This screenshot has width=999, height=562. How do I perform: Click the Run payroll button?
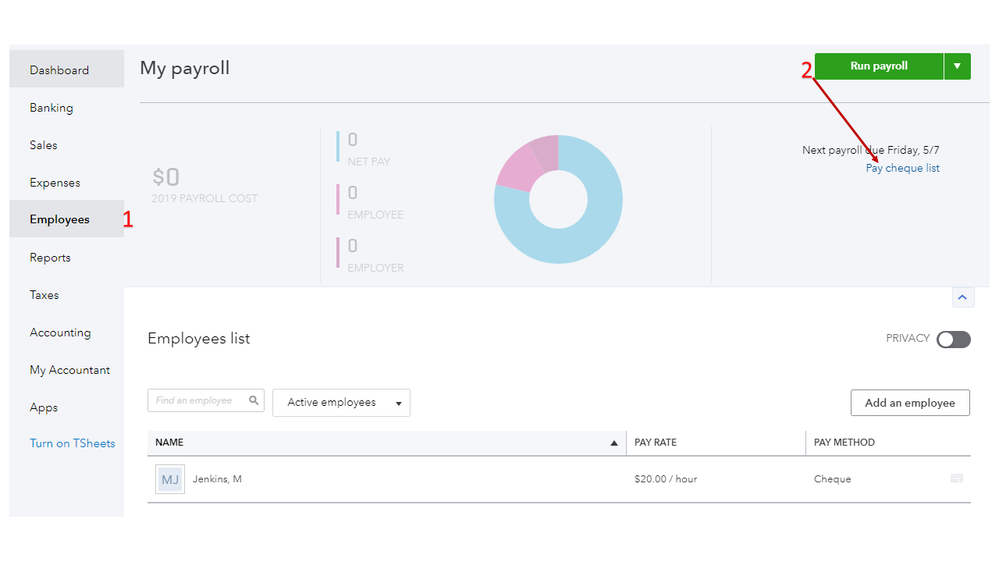point(878,66)
